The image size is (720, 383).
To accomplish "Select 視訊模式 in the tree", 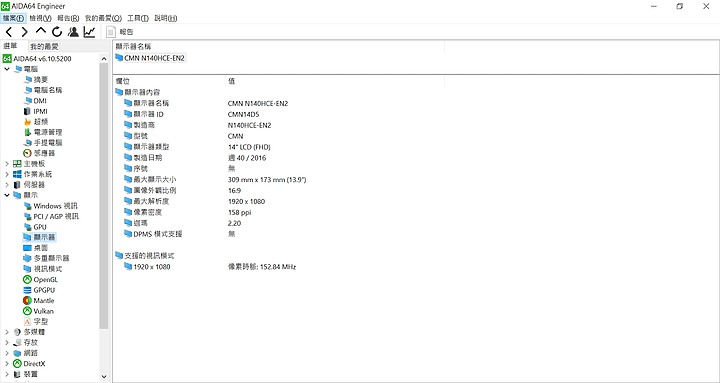I will (x=43, y=269).
